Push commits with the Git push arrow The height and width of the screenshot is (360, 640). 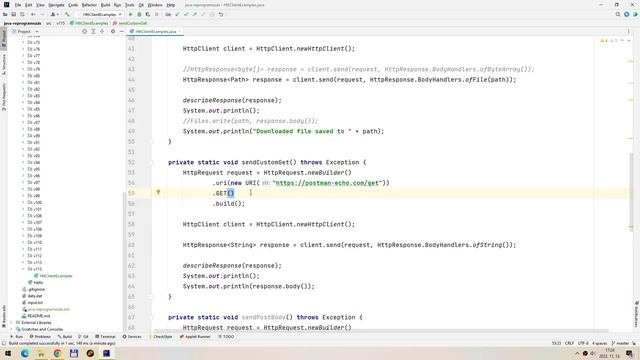(x=195, y=15)
